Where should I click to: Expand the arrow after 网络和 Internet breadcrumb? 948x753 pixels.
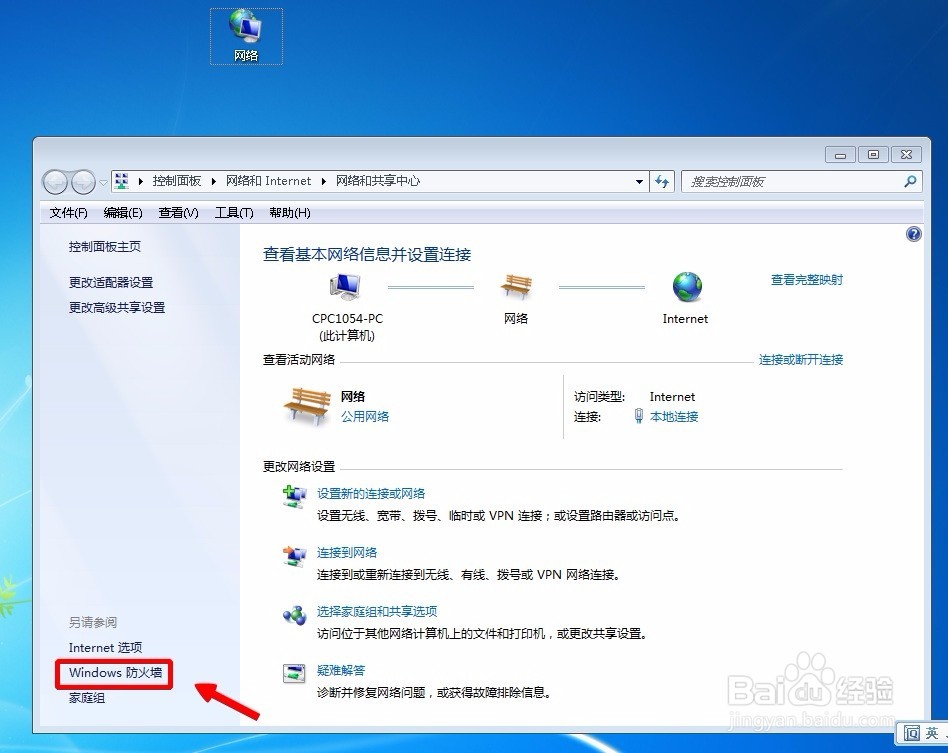[323, 181]
